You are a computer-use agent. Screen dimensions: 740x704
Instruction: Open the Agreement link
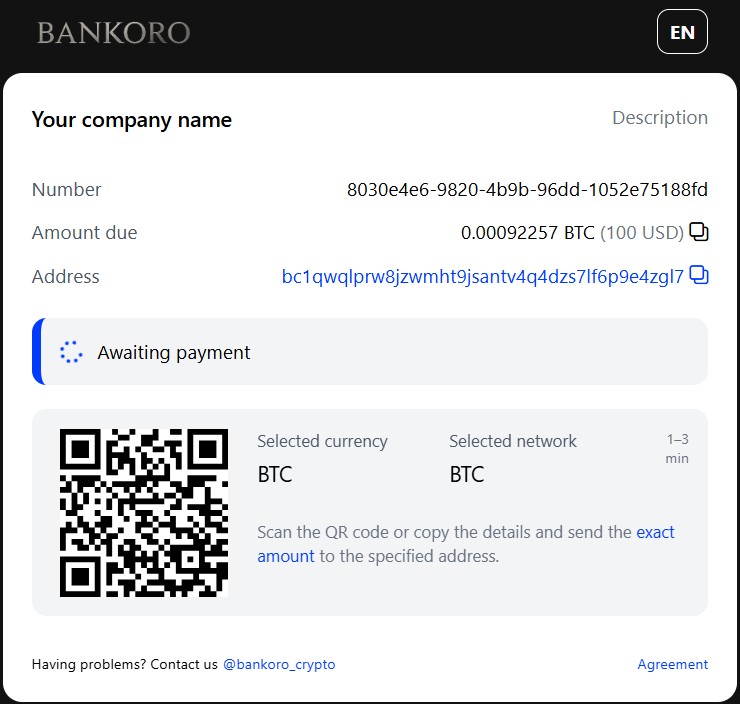(x=672, y=664)
